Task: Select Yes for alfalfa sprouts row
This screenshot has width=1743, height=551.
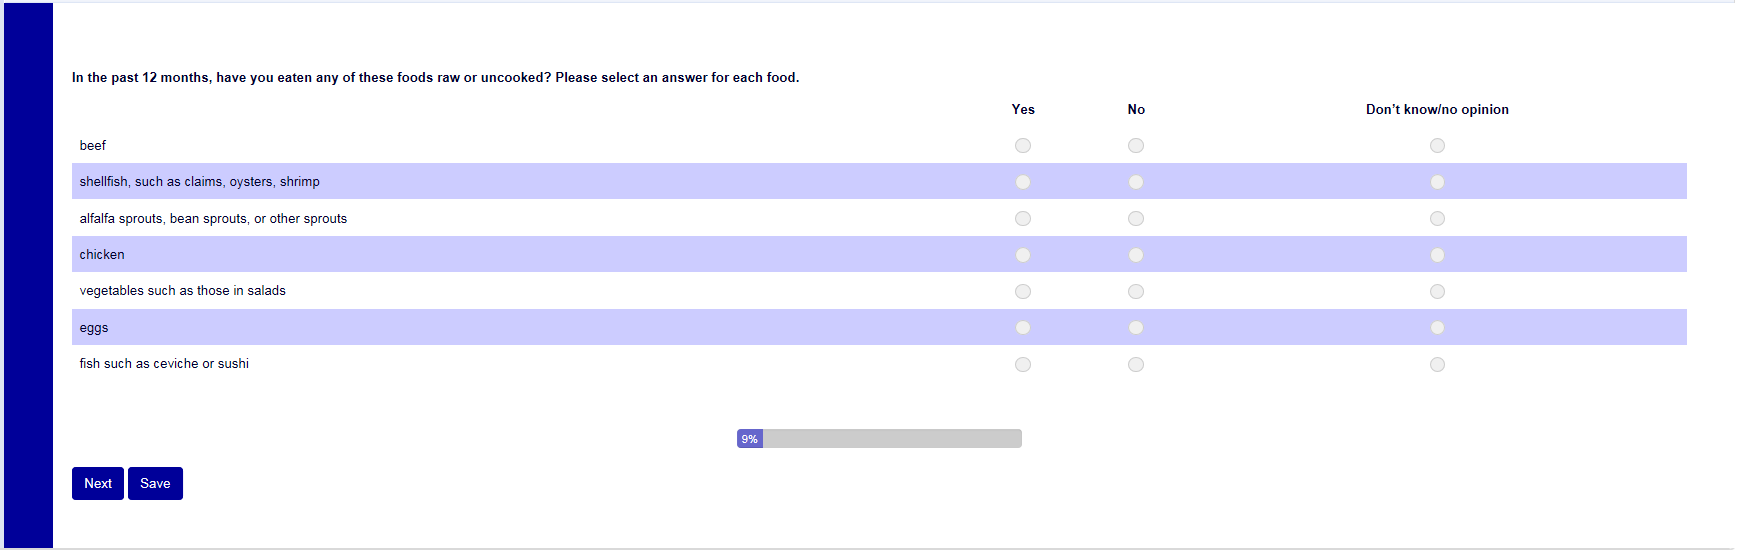Action: pyautogui.click(x=1022, y=219)
